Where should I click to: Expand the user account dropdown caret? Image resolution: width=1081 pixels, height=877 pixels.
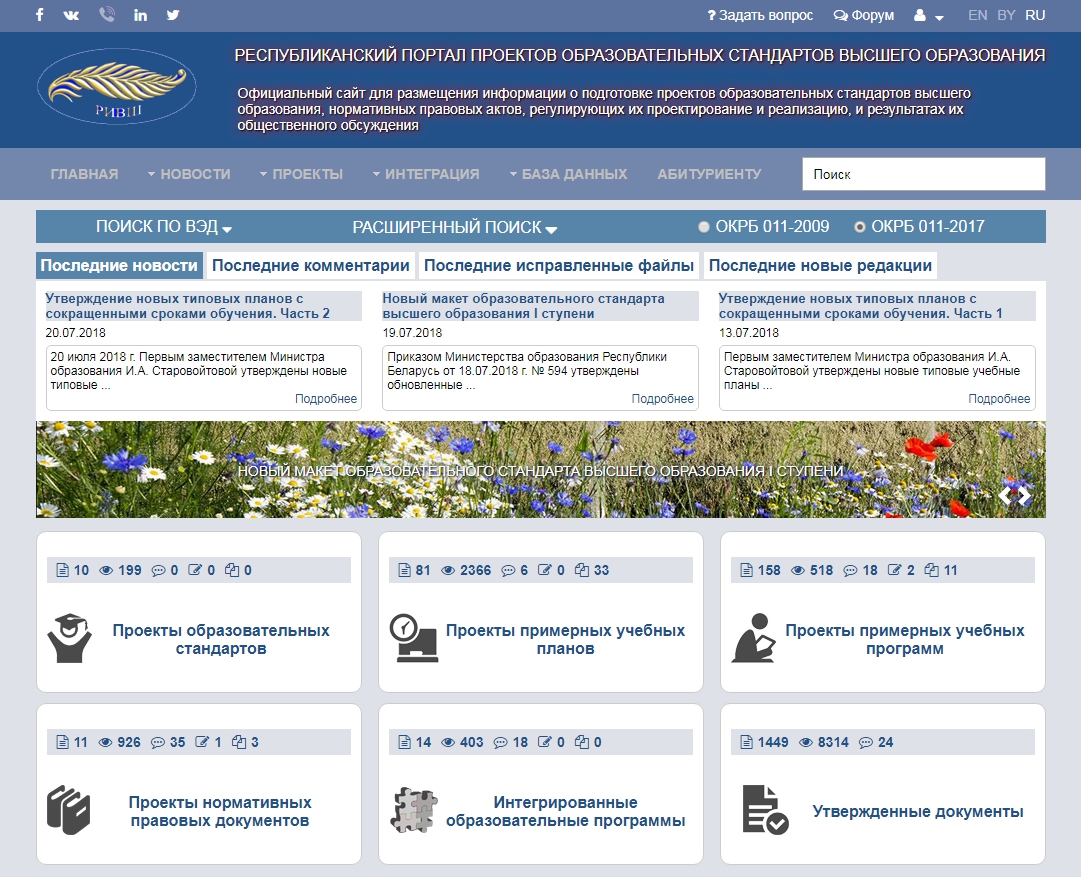(x=939, y=17)
